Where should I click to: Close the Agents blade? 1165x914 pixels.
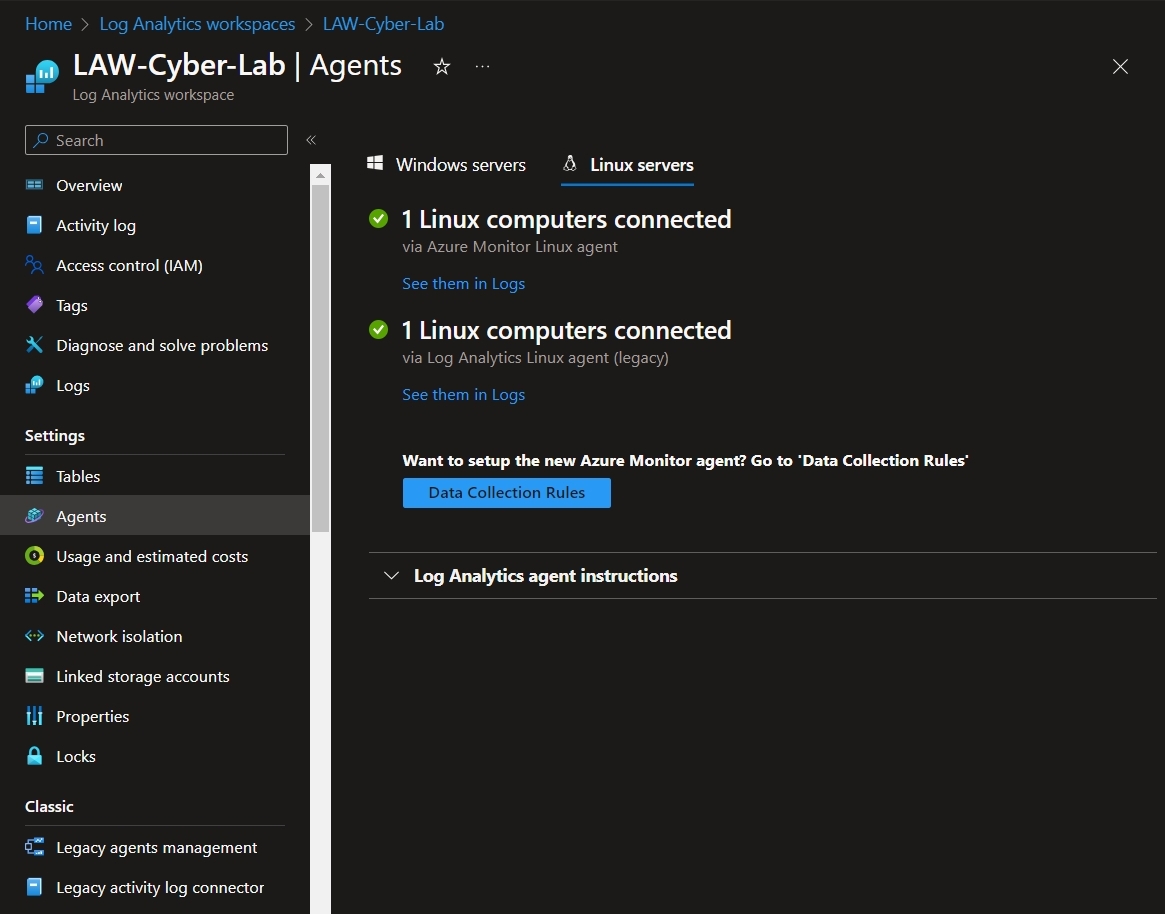point(1120,67)
